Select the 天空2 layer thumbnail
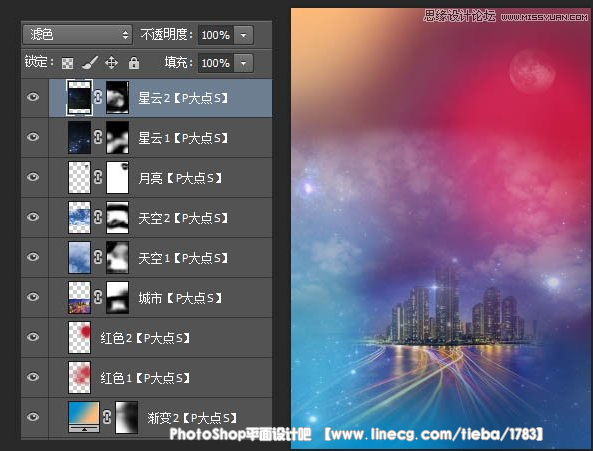593x451 pixels. pyautogui.click(x=79, y=217)
